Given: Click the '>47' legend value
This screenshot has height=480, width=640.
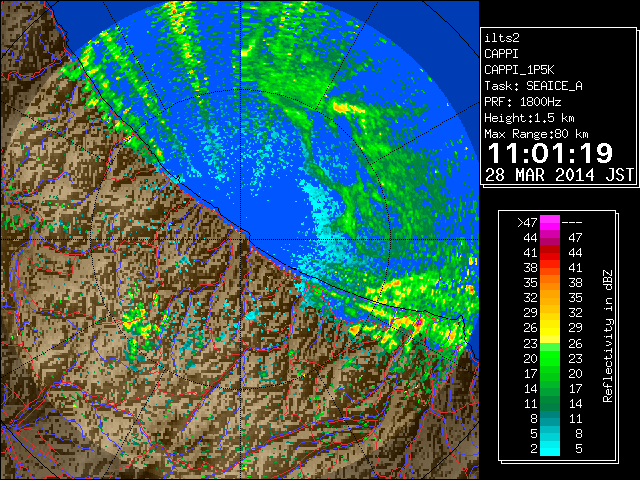Looking at the screenshot, I should coord(527,222).
